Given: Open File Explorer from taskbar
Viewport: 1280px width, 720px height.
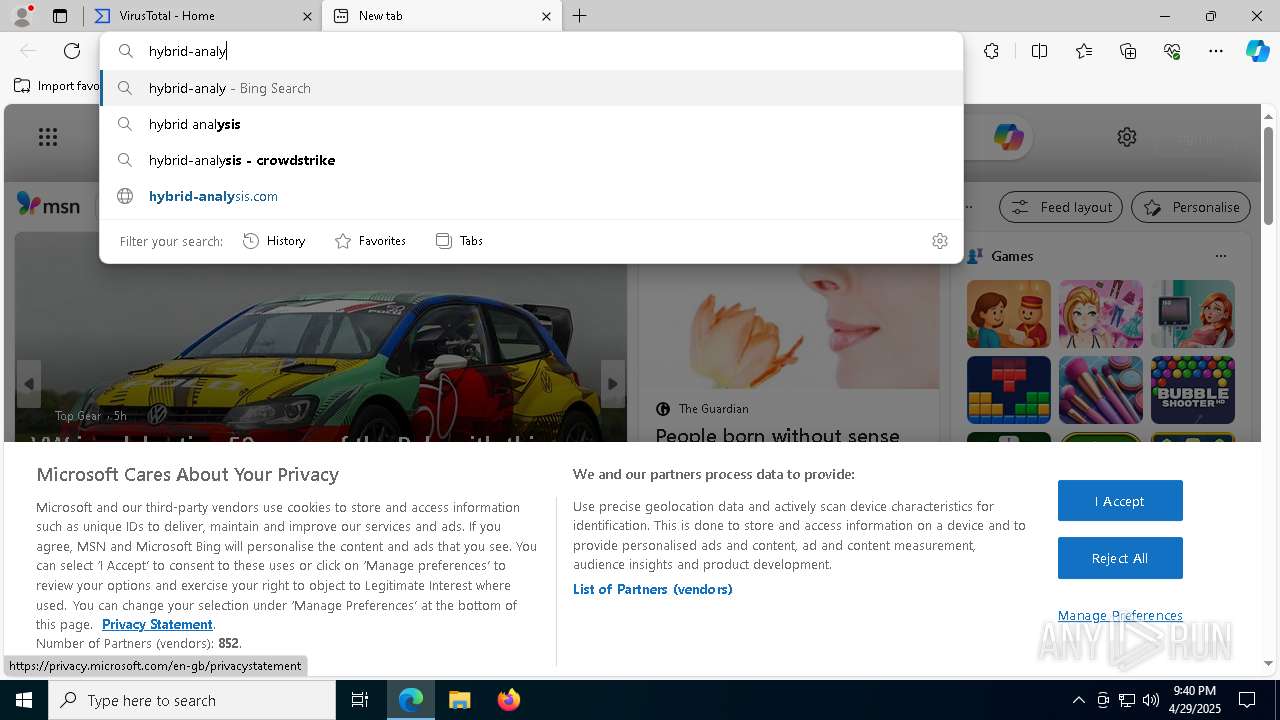Looking at the screenshot, I should click(459, 700).
